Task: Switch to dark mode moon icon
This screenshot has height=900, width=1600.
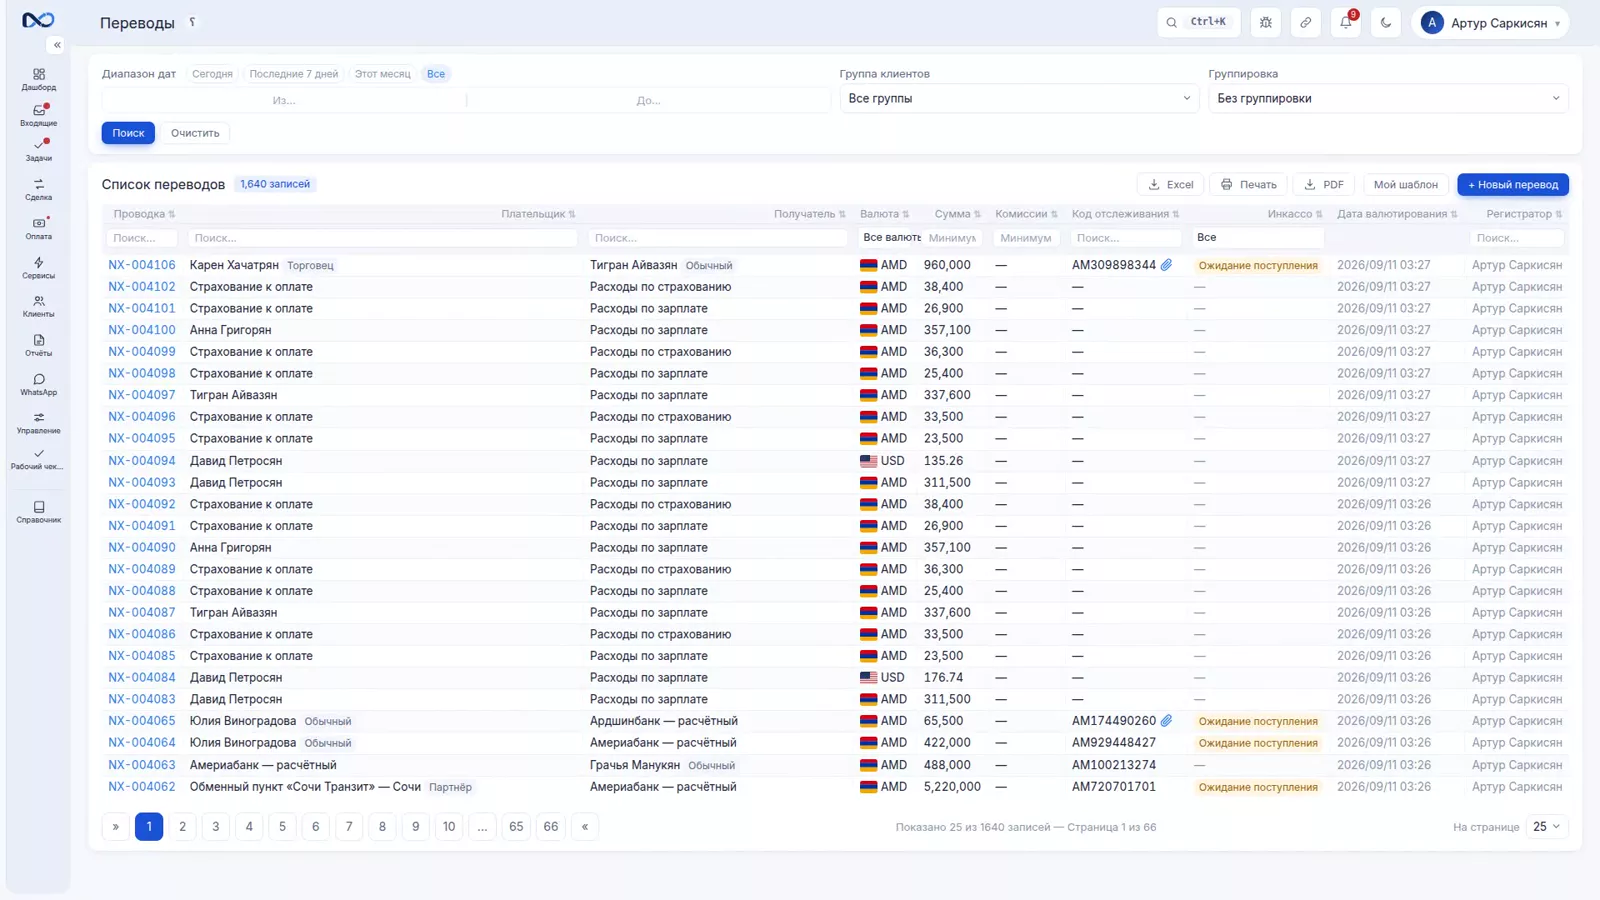Action: point(1386,22)
